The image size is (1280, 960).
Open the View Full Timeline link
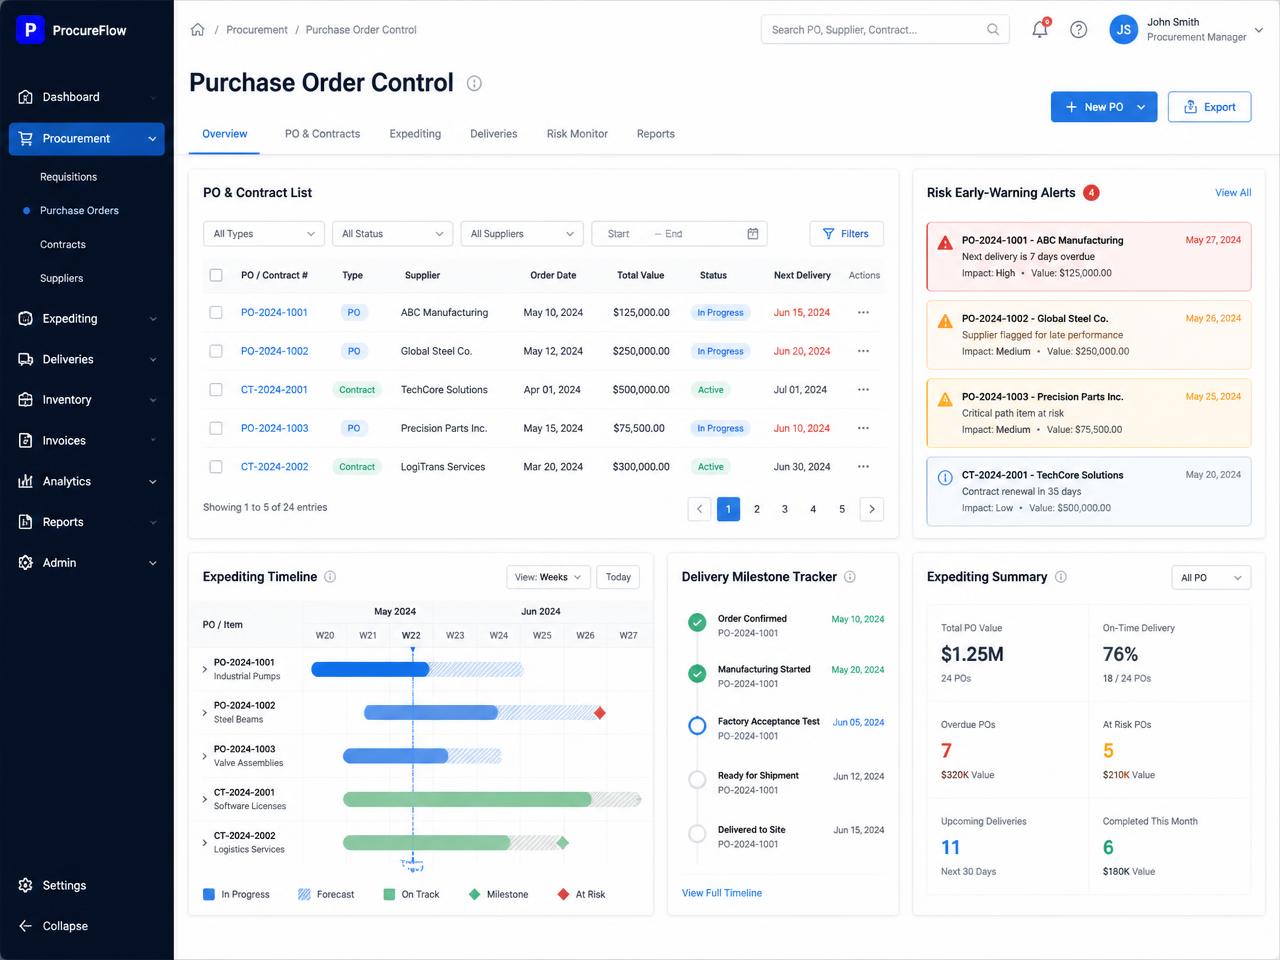(722, 893)
